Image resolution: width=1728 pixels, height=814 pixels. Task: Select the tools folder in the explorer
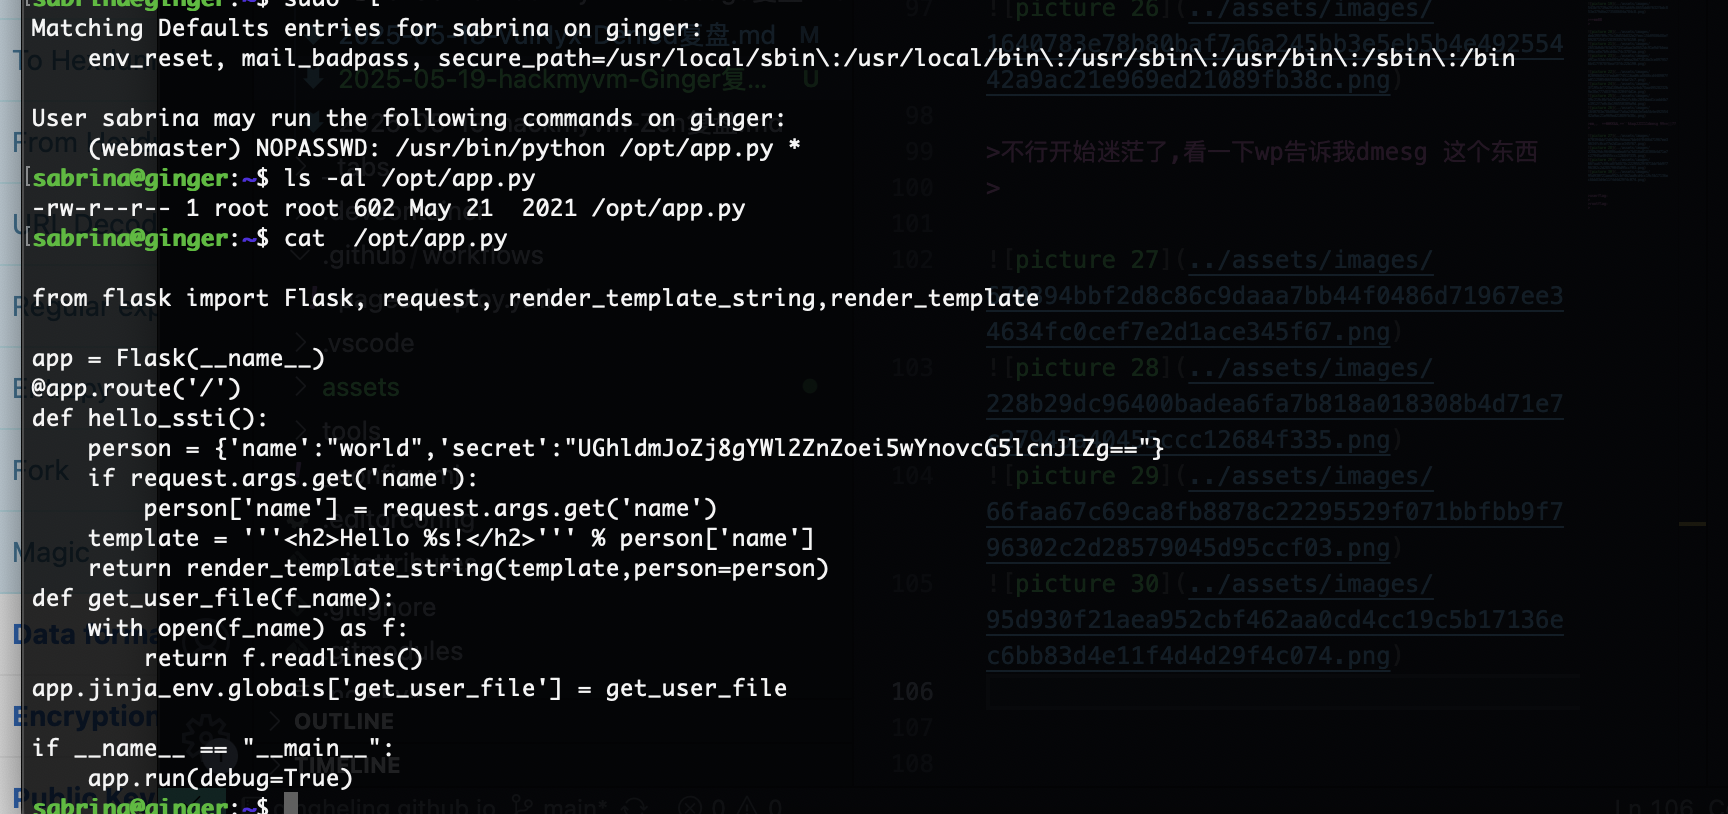coord(351,431)
